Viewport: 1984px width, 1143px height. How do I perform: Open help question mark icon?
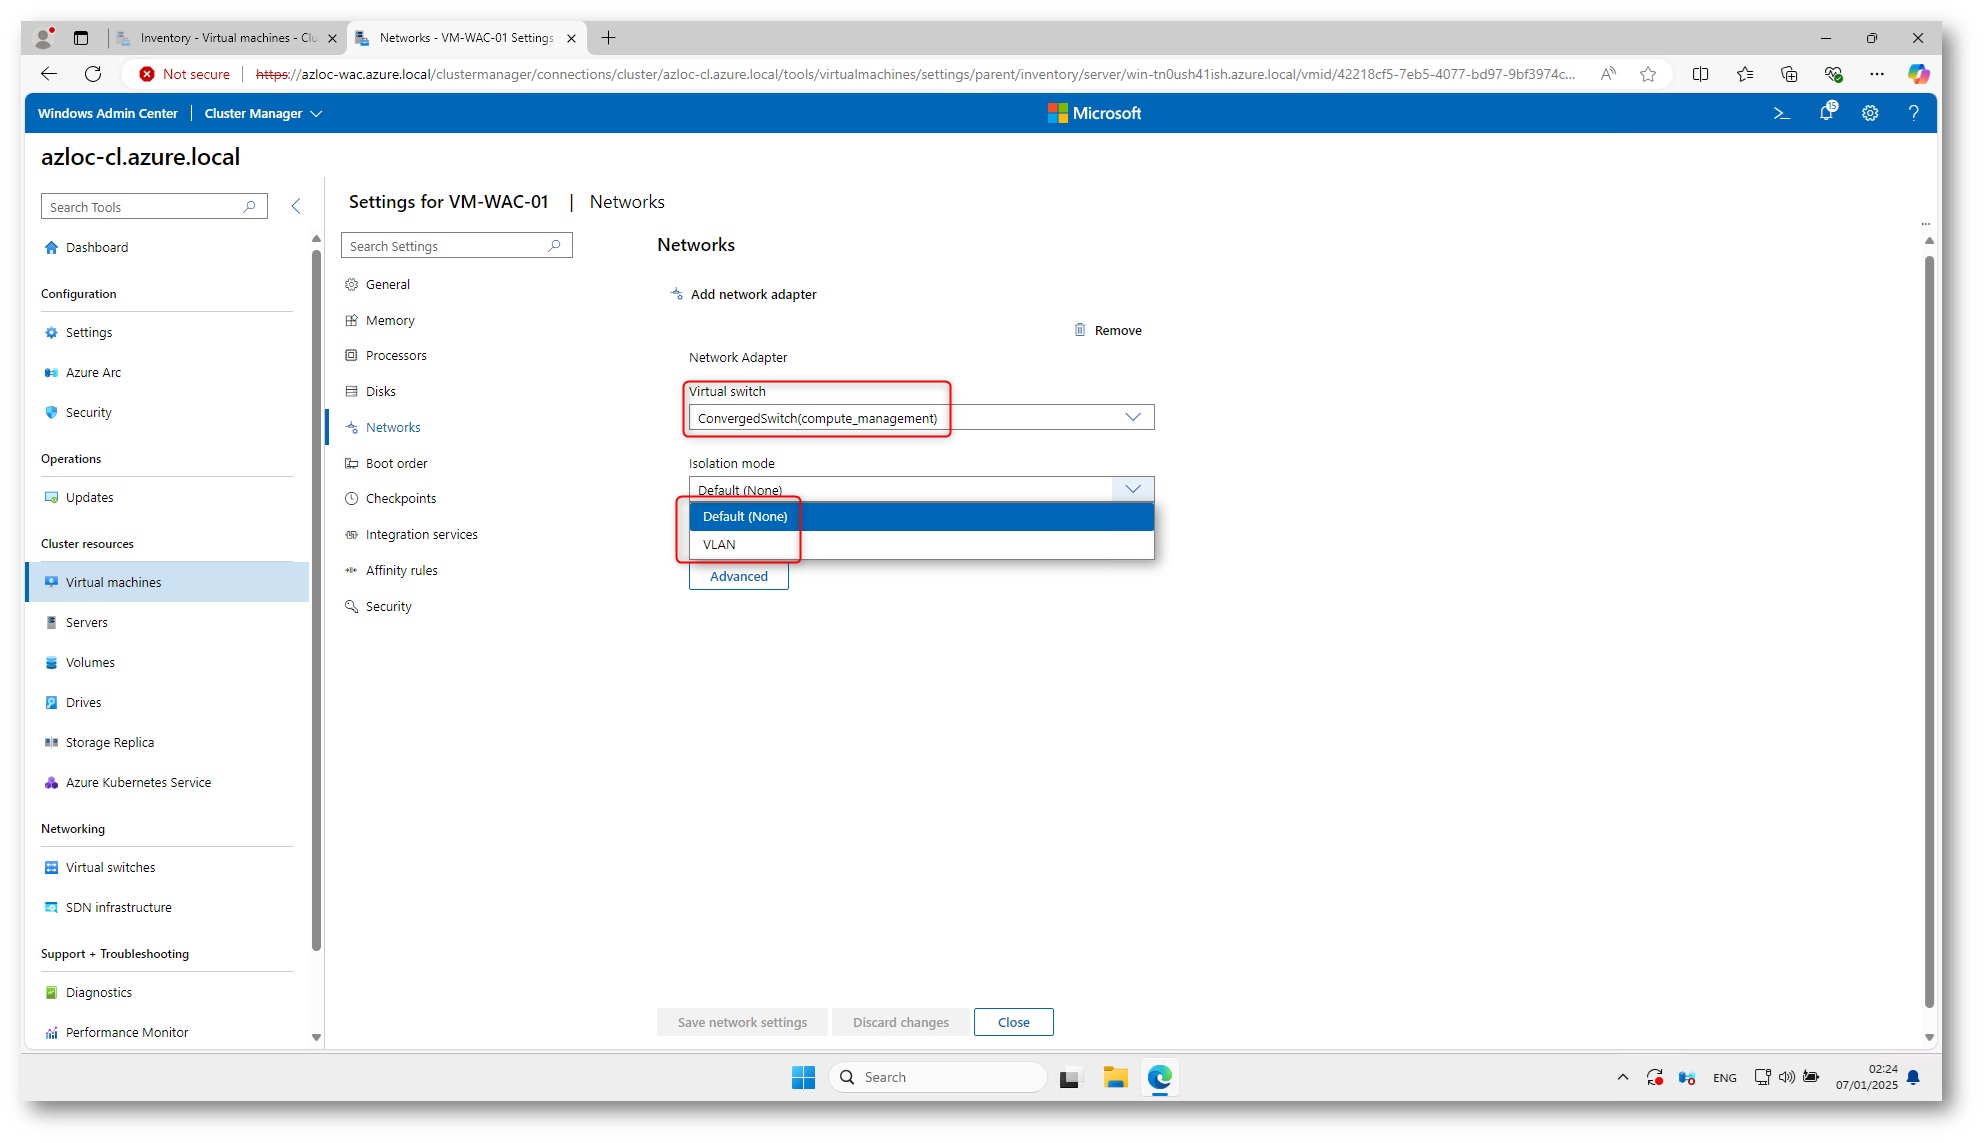1913,114
